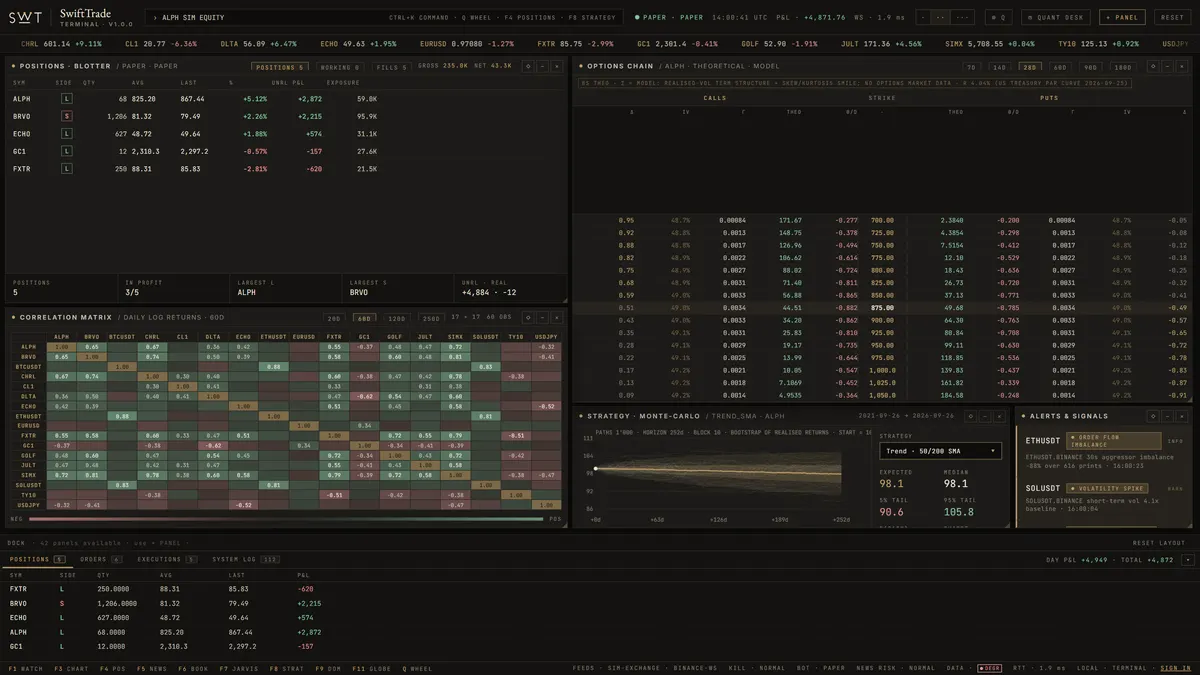Set correlation window to 250D
The height and width of the screenshot is (675, 1200).
coord(431,317)
